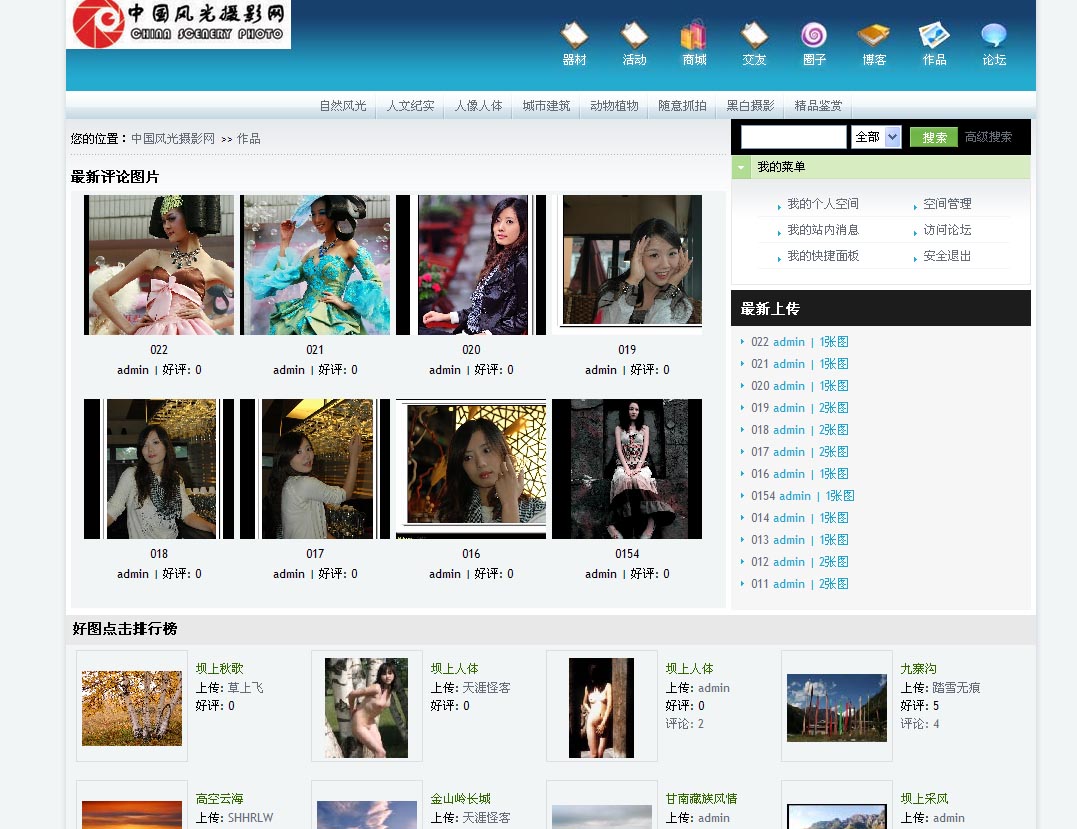This screenshot has height=829, width=1077.
Task: Click 安全退出 logout link
Action: coord(947,256)
